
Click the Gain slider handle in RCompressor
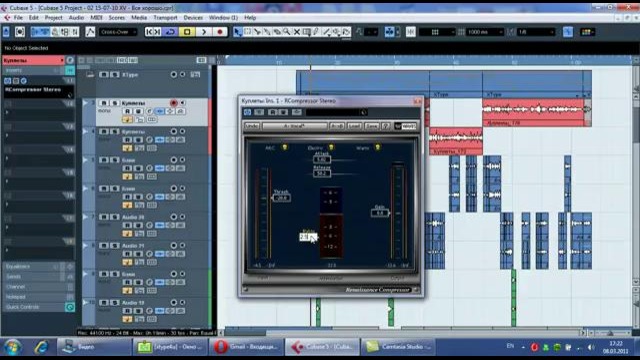point(380,213)
